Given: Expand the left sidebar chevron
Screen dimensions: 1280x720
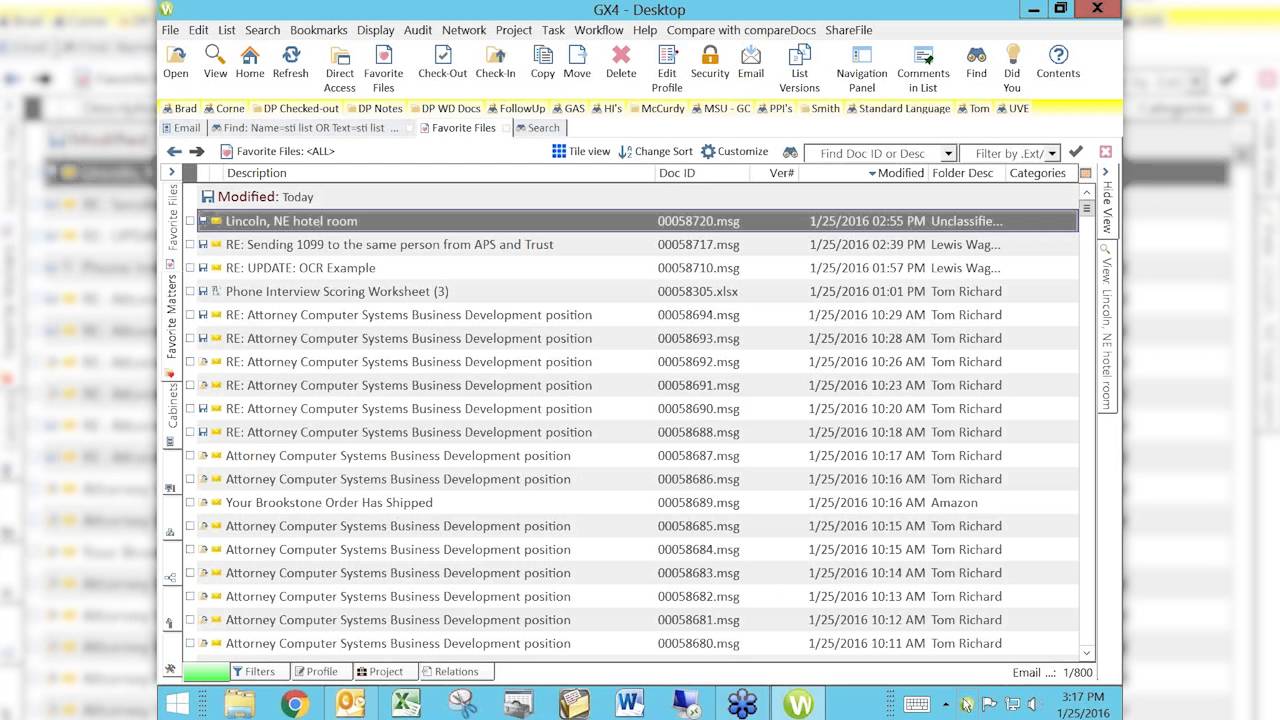Looking at the screenshot, I should tap(171, 172).
